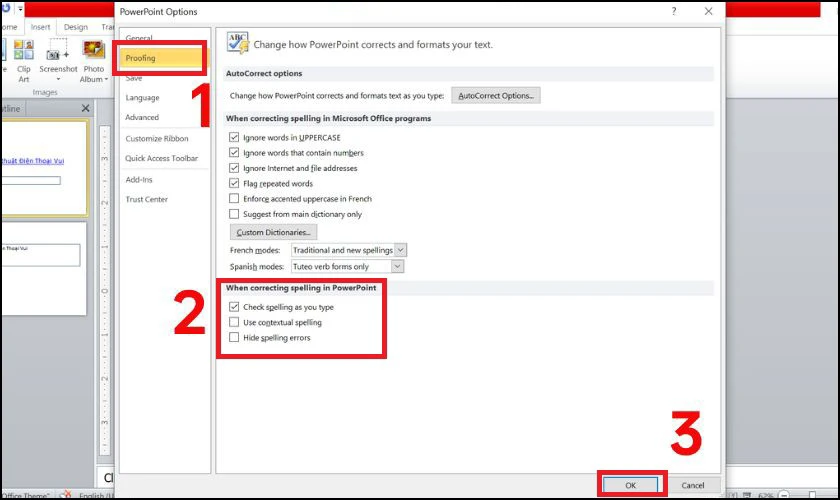The width and height of the screenshot is (840, 500).
Task: Click the AutoCorrect options section header
Action: [264, 73]
